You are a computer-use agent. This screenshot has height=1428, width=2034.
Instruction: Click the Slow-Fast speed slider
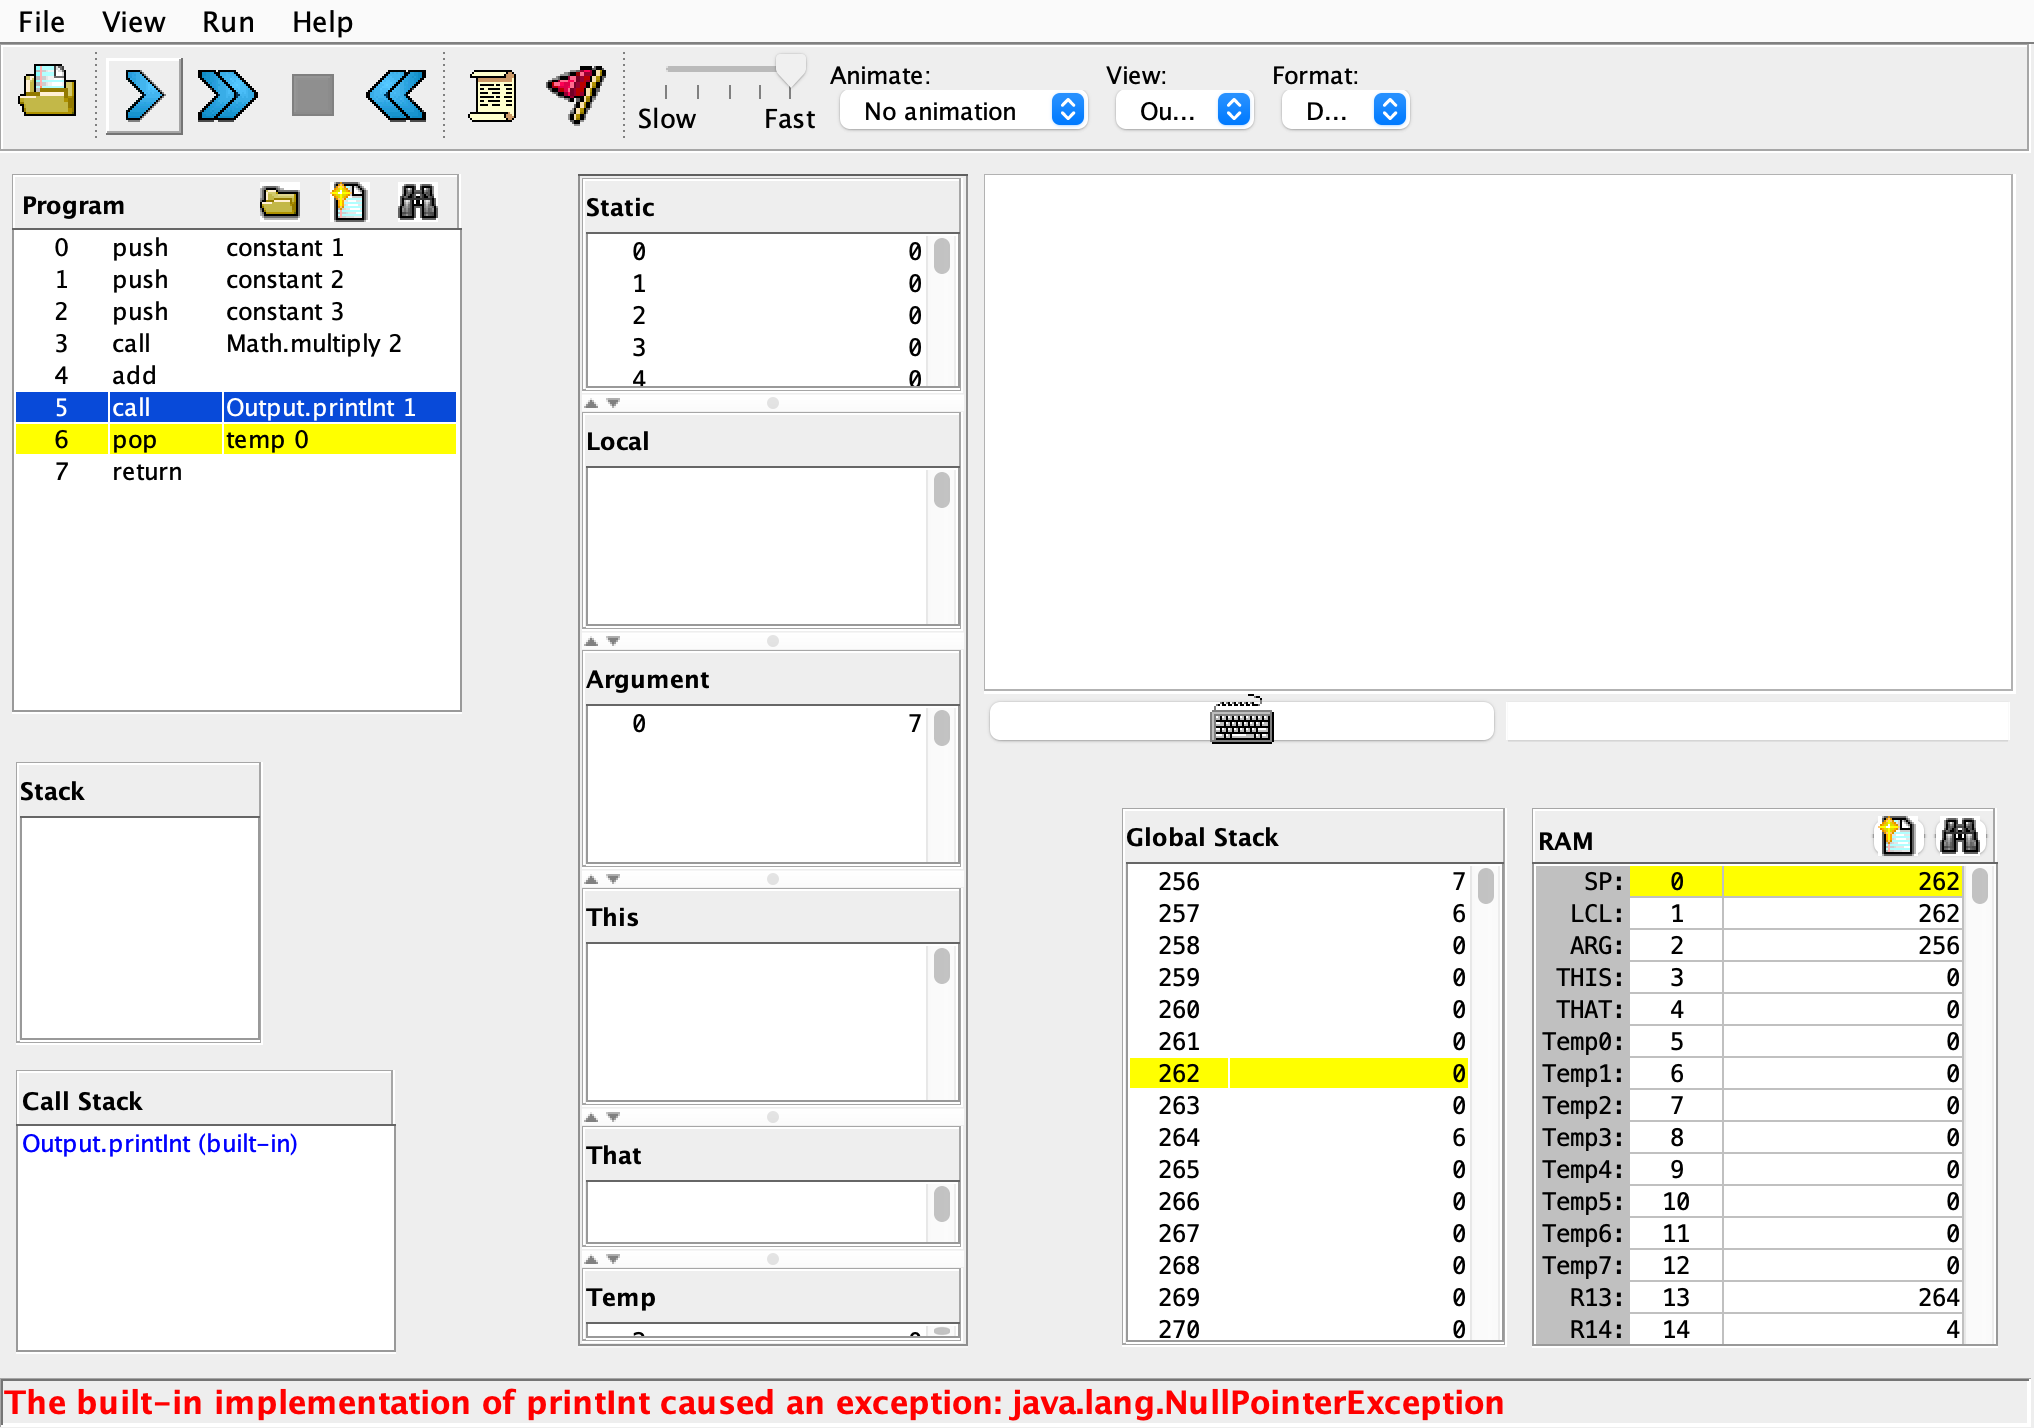pos(790,70)
